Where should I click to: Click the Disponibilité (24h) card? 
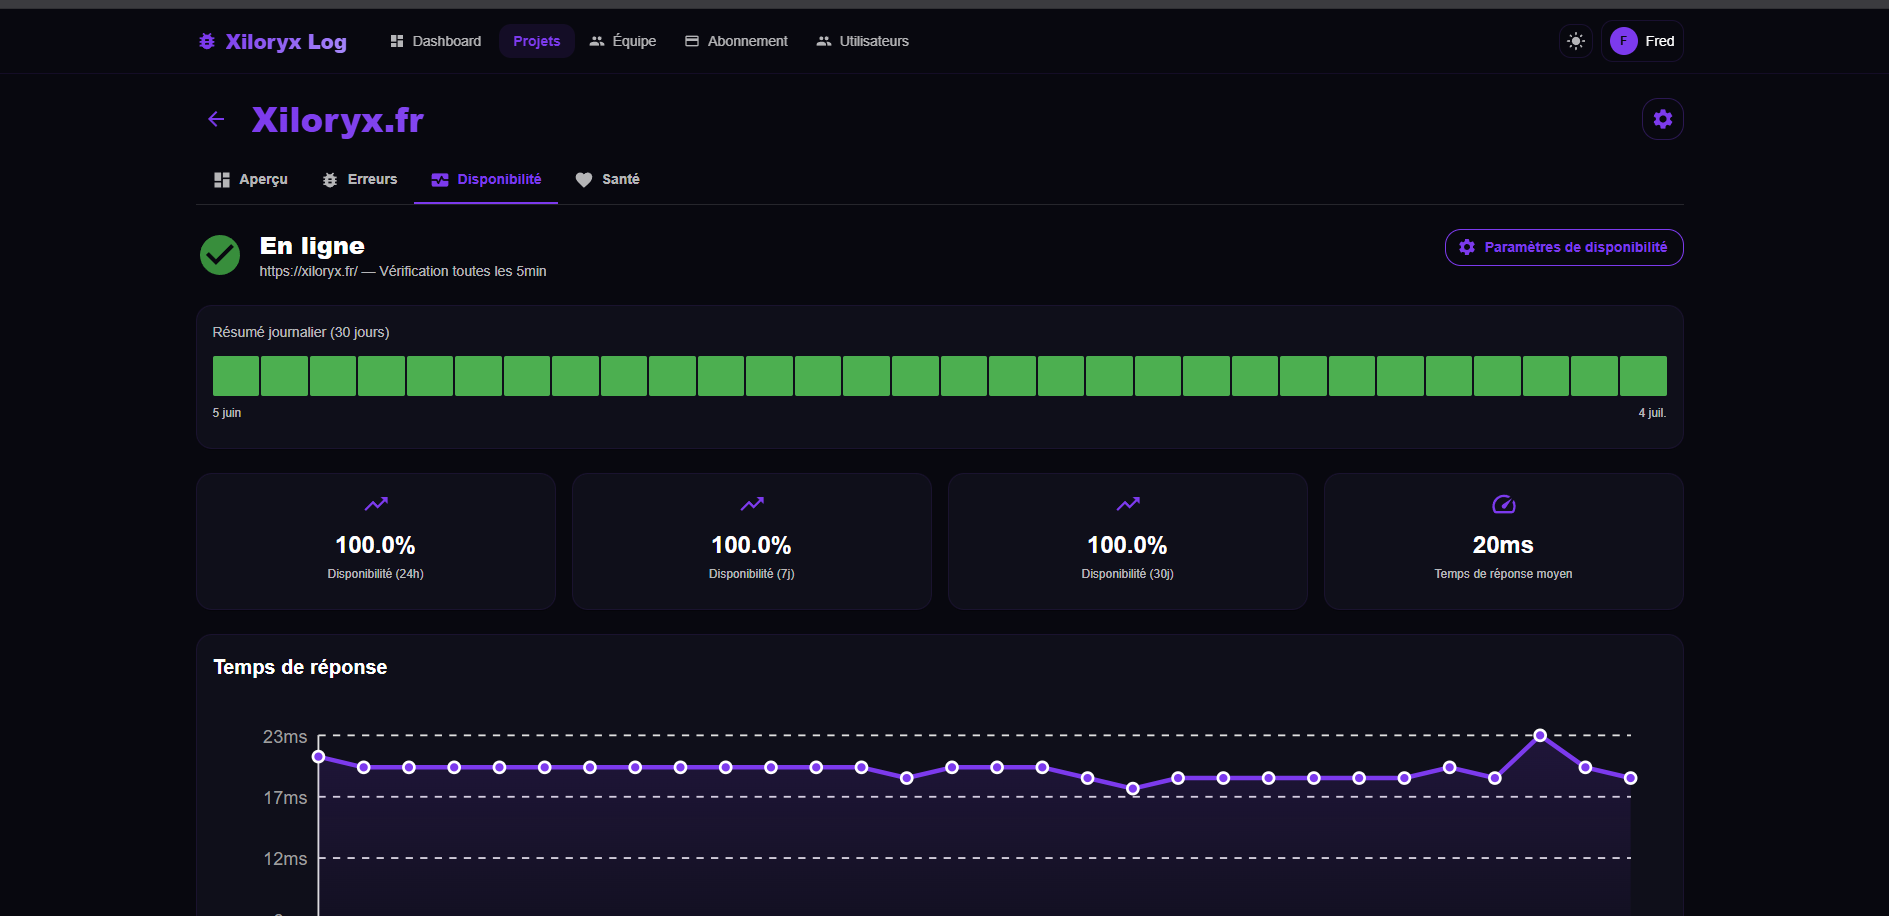coord(376,541)
